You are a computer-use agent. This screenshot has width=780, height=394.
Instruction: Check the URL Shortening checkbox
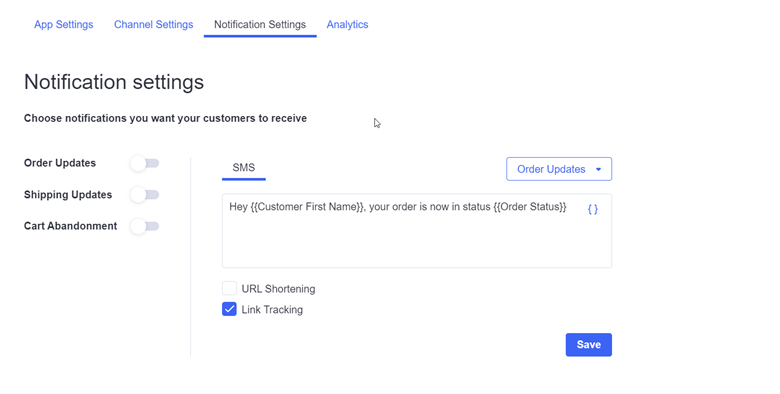point(229,288)
